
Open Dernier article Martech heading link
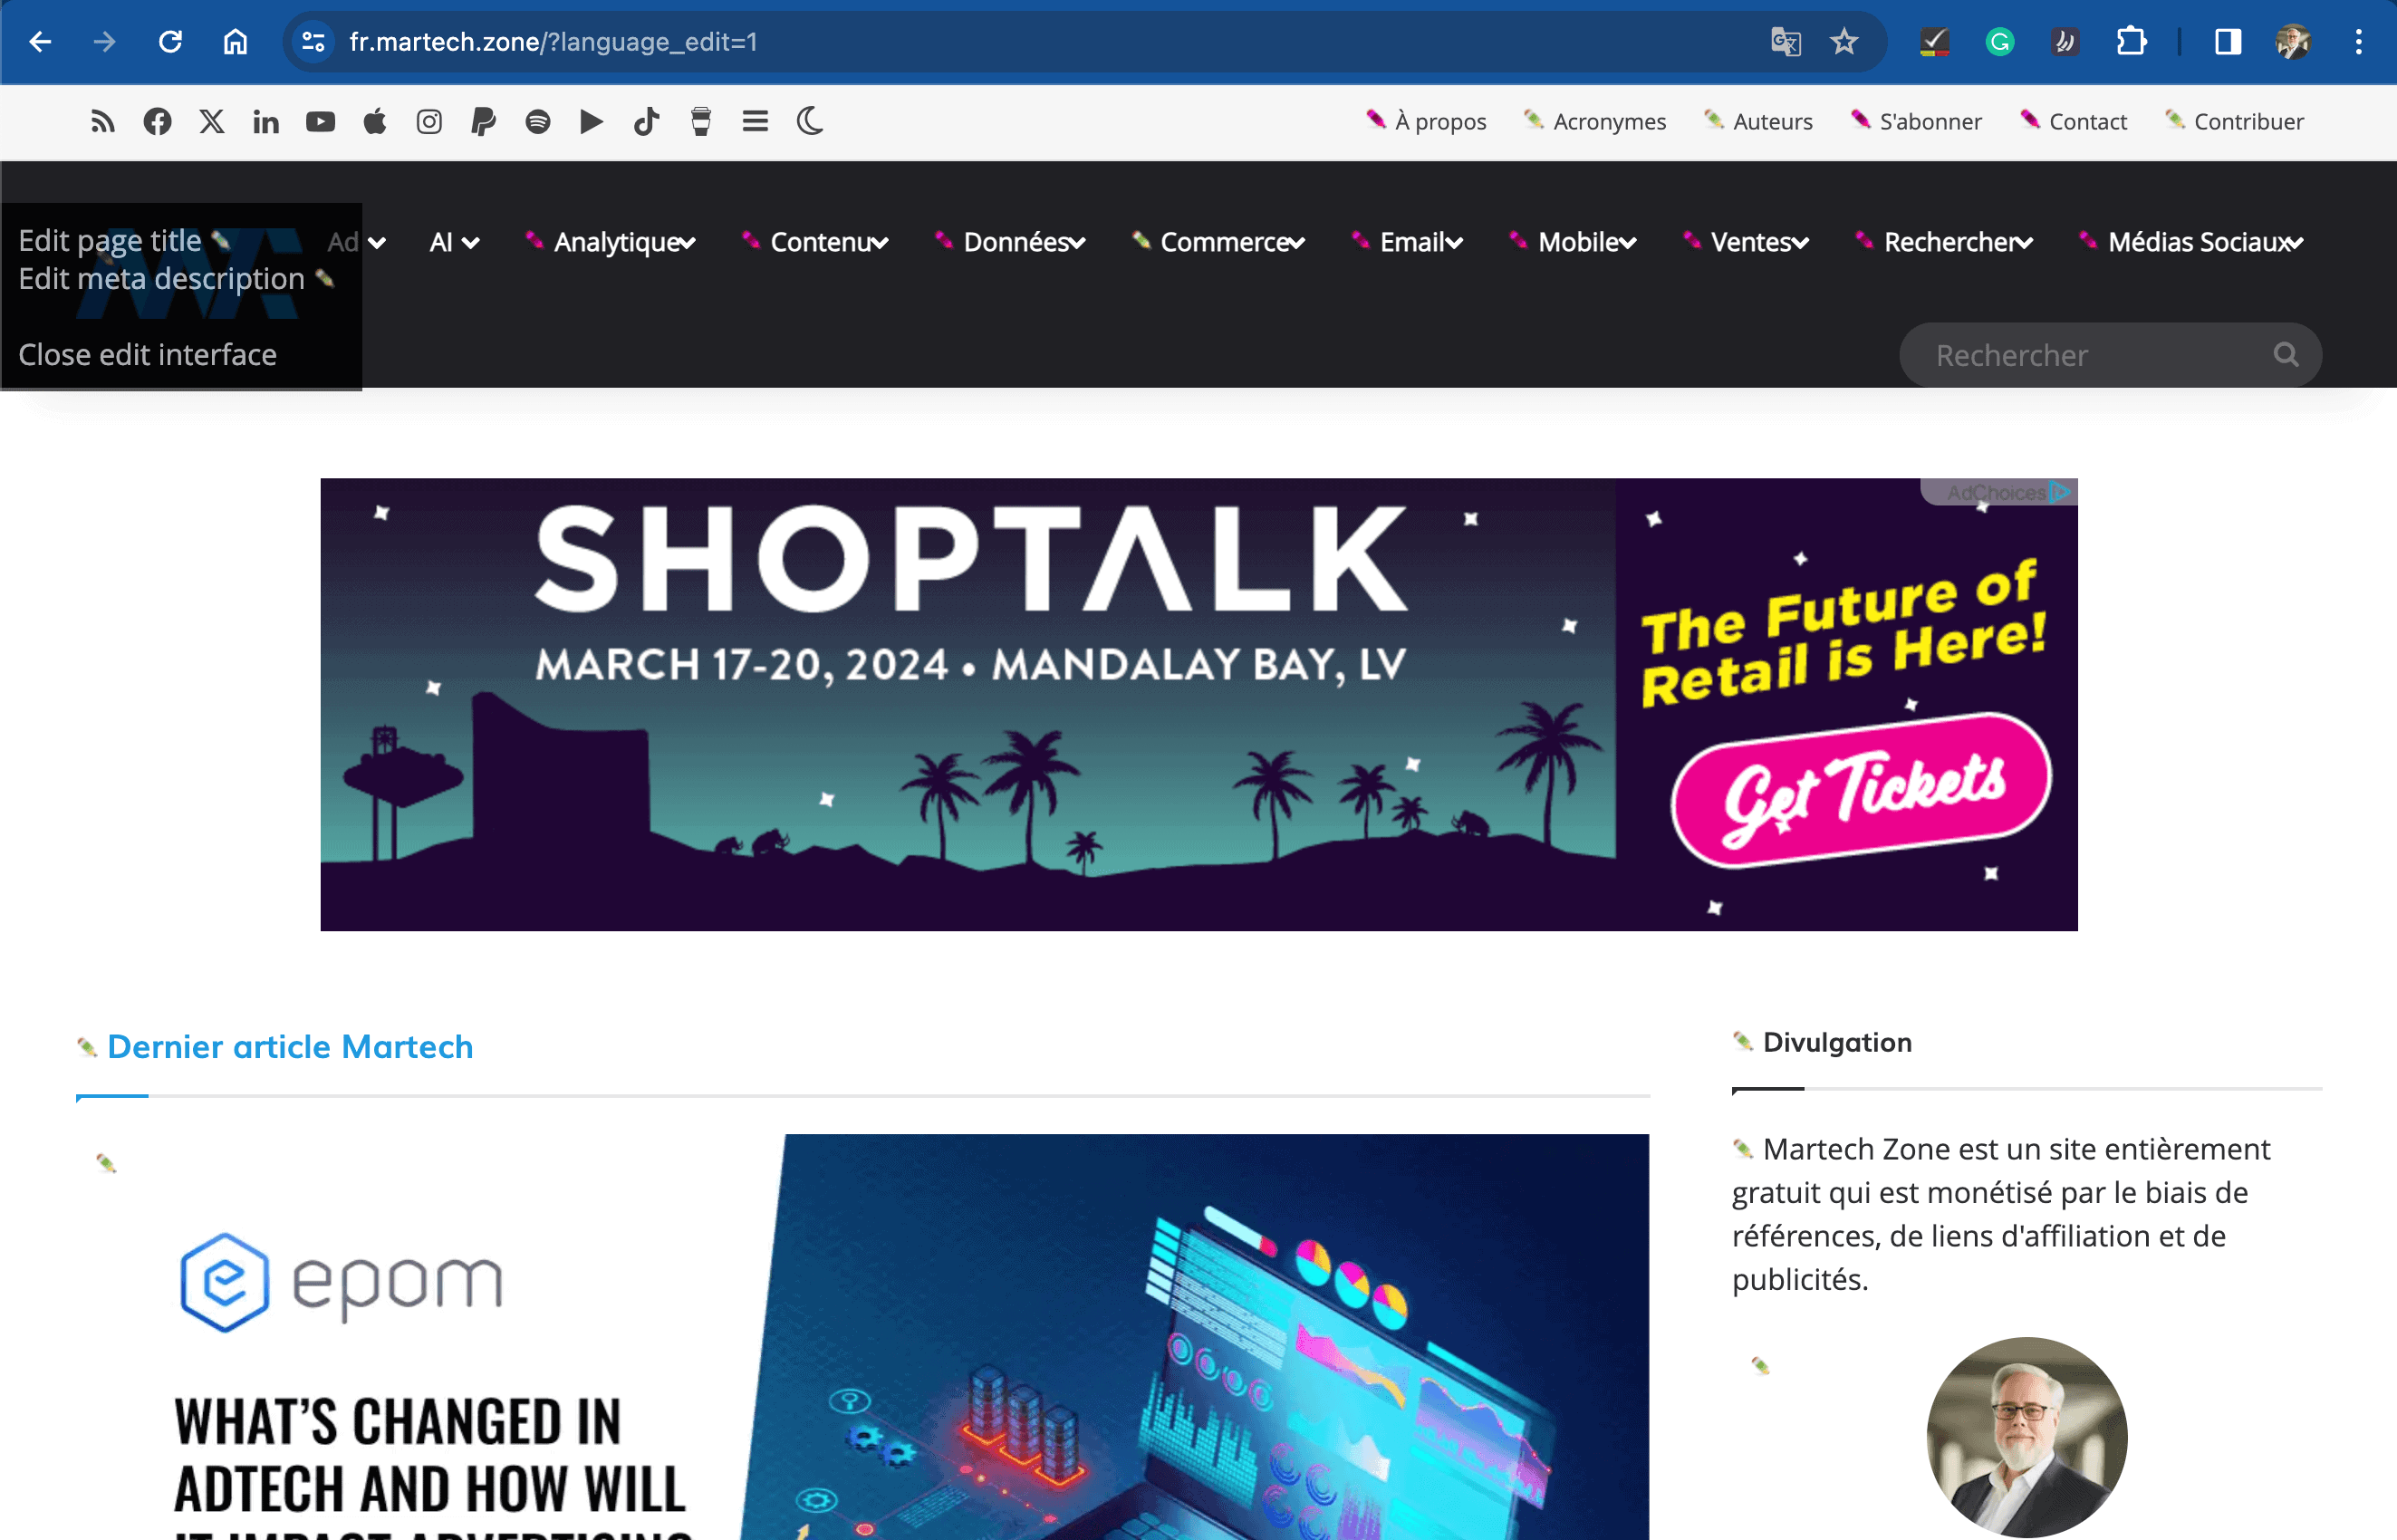tap(290, 1047)
